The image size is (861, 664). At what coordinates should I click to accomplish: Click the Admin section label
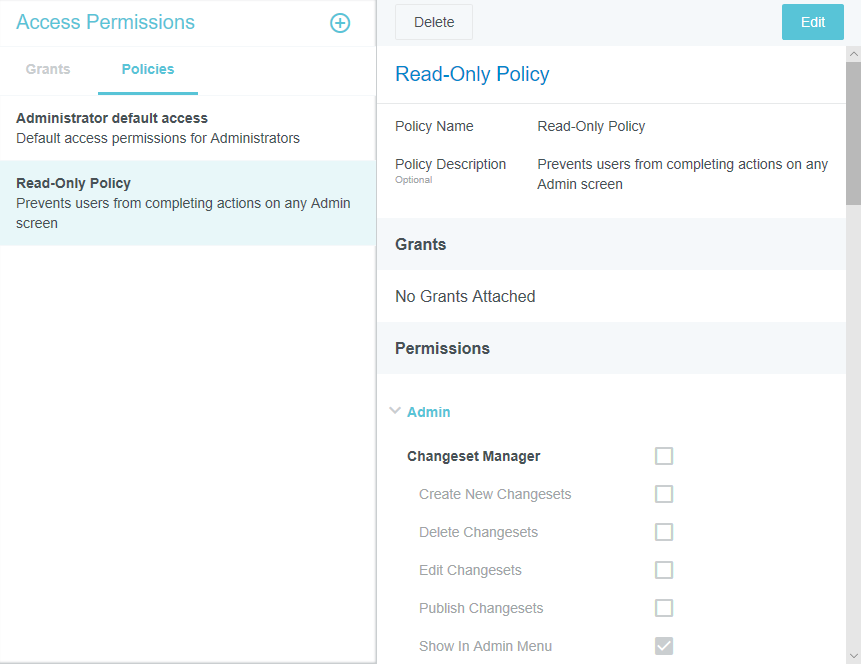(428, 412)
